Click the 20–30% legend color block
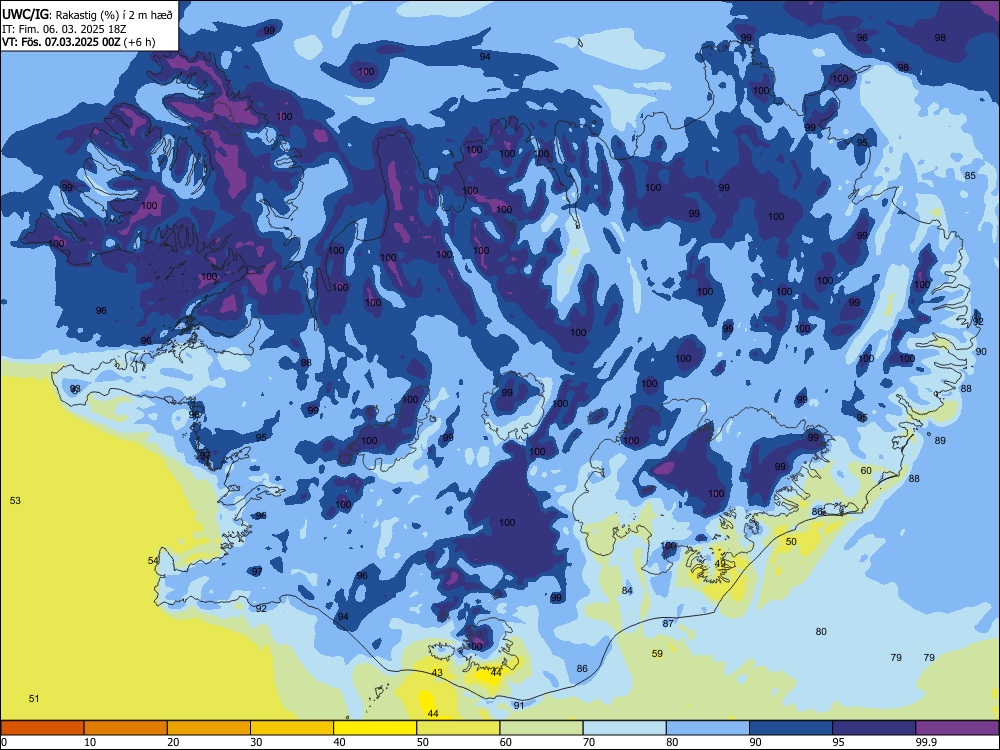The width and height of the screenshot is (1000, 750). pyautogui.click(x=209, y=728)
